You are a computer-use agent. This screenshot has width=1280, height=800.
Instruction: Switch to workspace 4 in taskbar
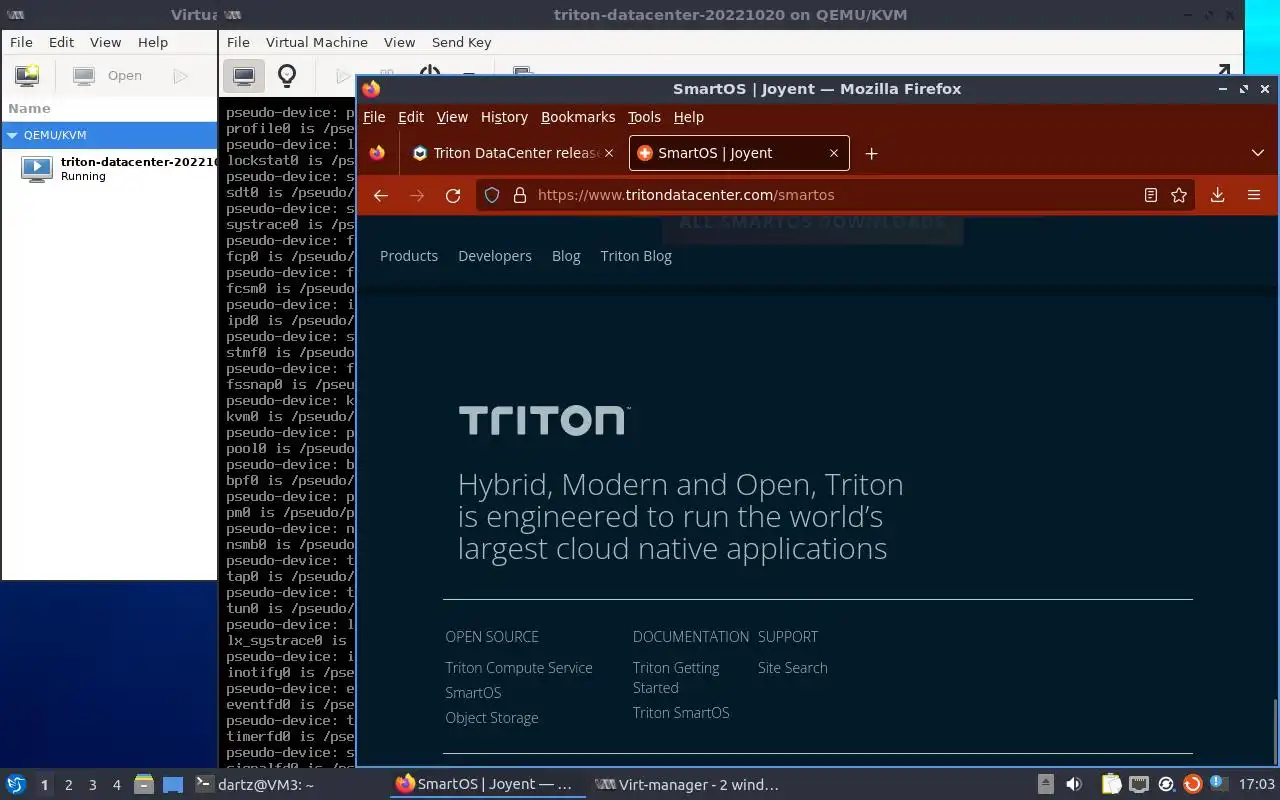tap(116, 785)
